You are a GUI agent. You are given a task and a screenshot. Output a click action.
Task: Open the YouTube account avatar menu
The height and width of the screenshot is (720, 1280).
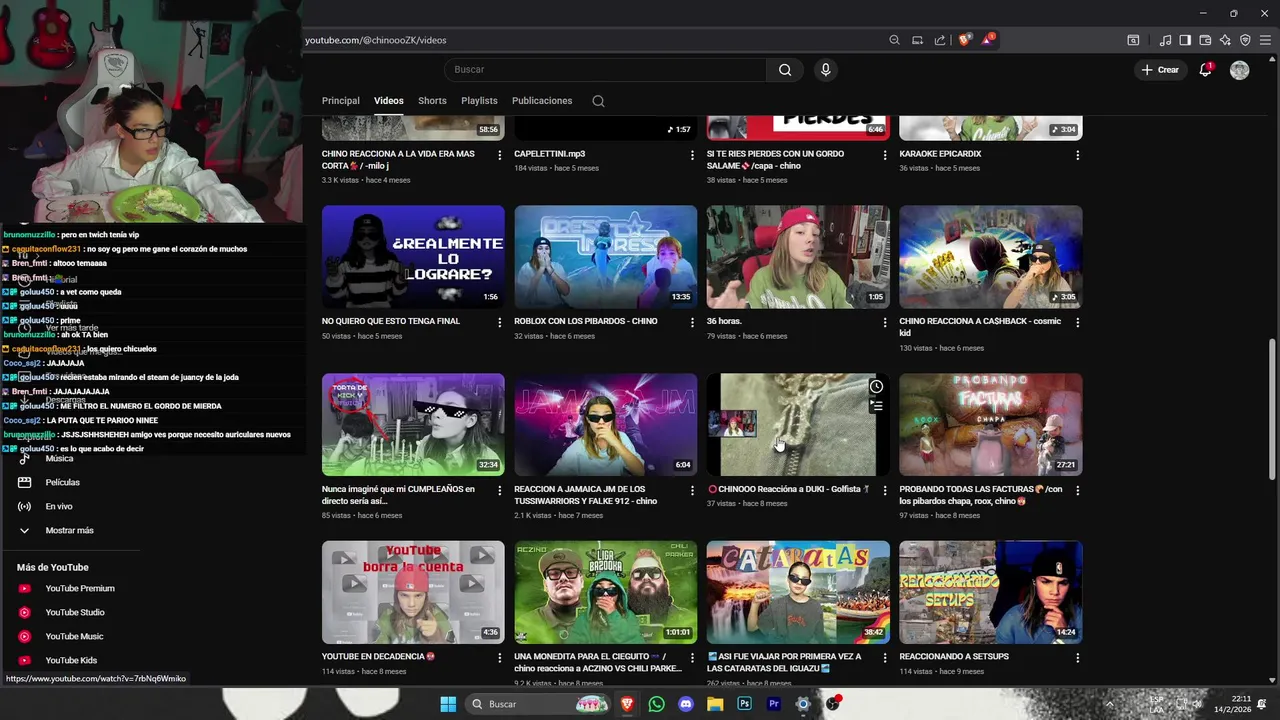[x=1239, y=70]
